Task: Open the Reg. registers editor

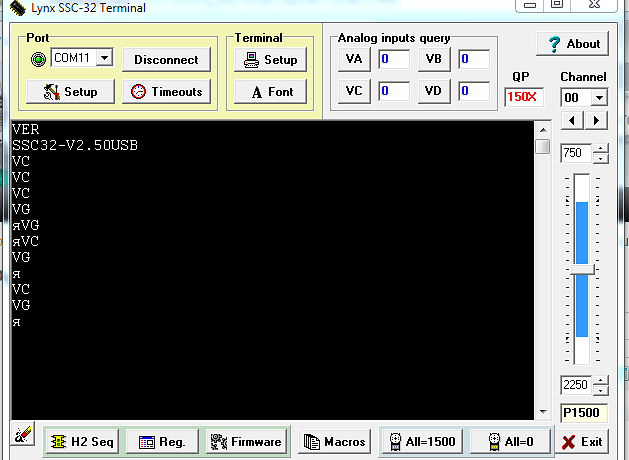Action: 162,442
